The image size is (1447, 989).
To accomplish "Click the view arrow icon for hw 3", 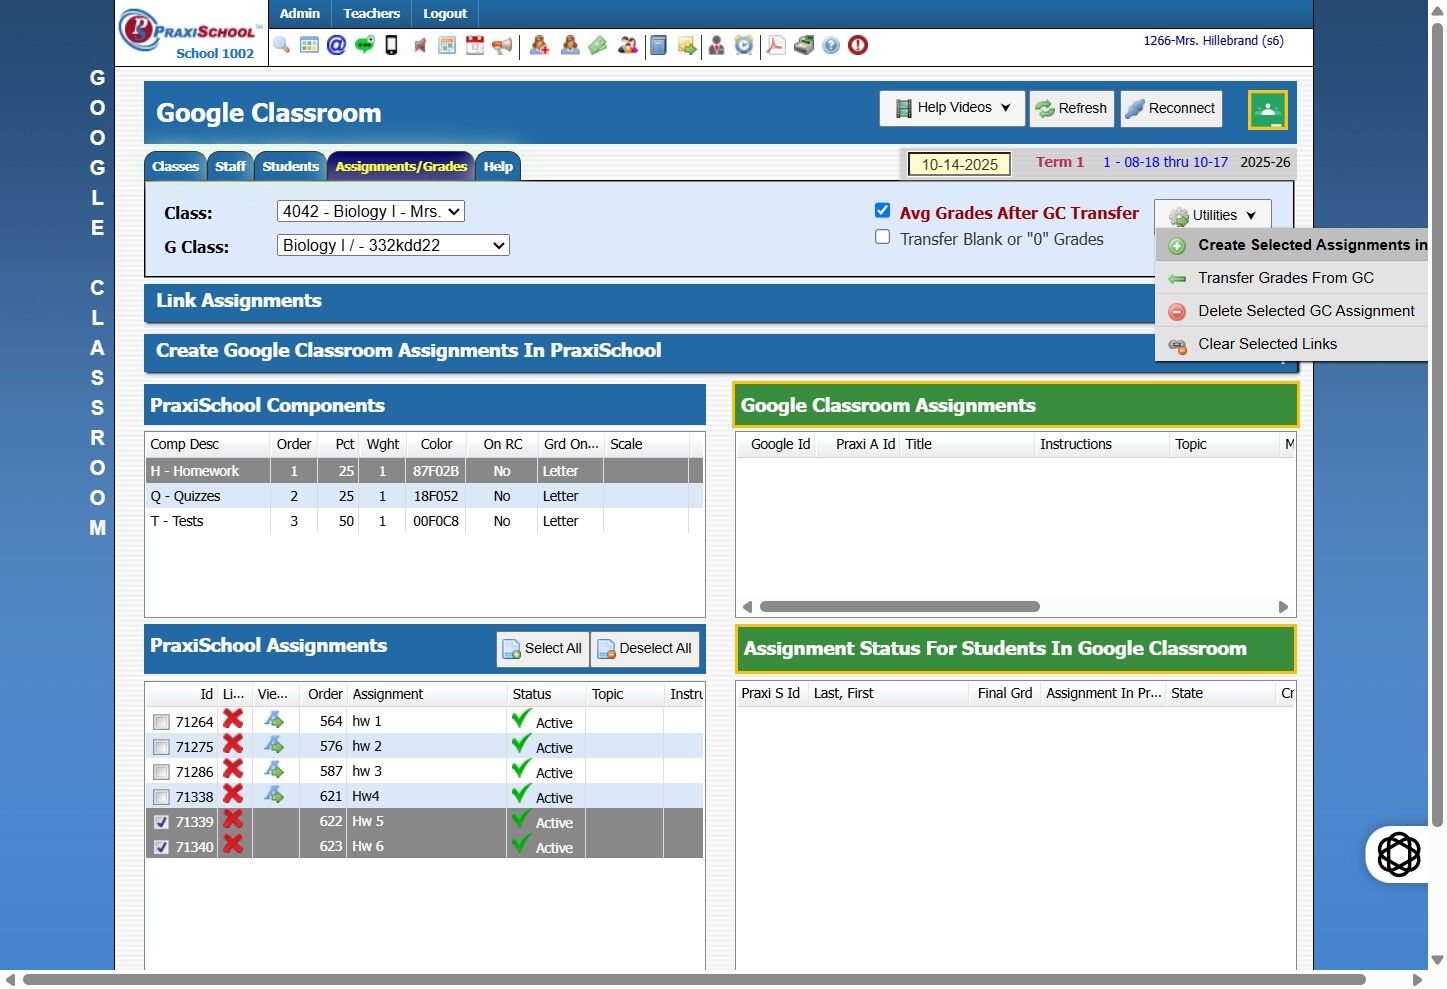I will [274, 770].
